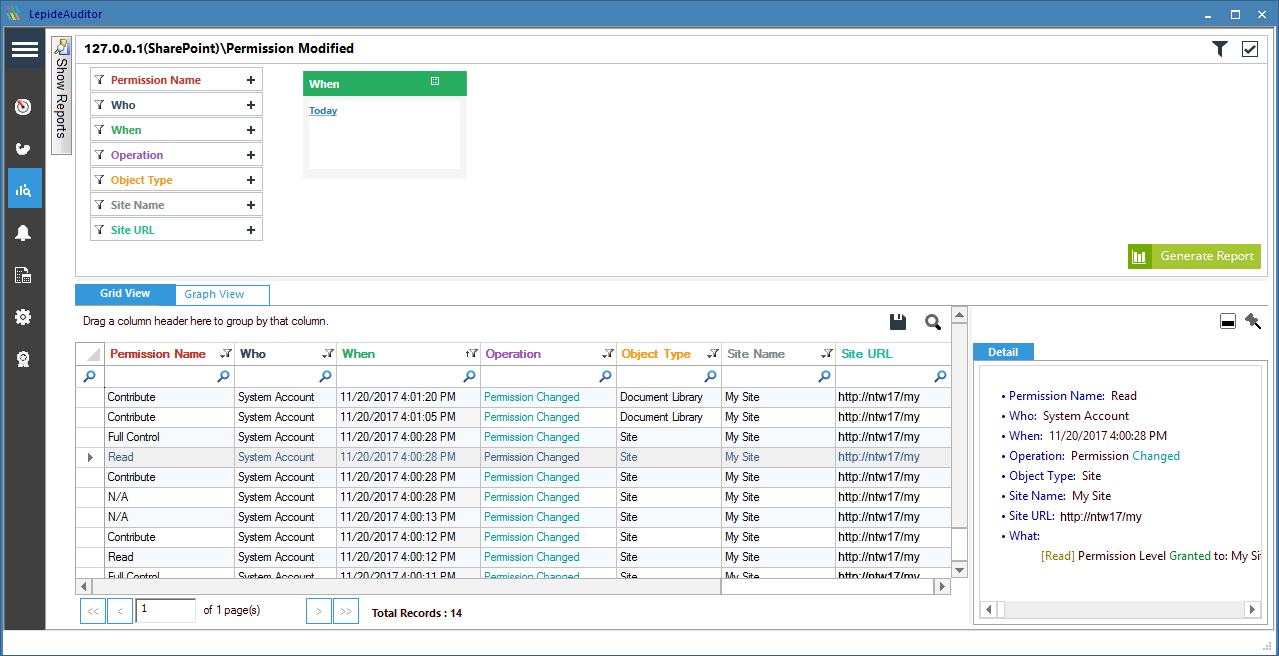
Task: Switch to the Graph View tab
Action: 214,294
